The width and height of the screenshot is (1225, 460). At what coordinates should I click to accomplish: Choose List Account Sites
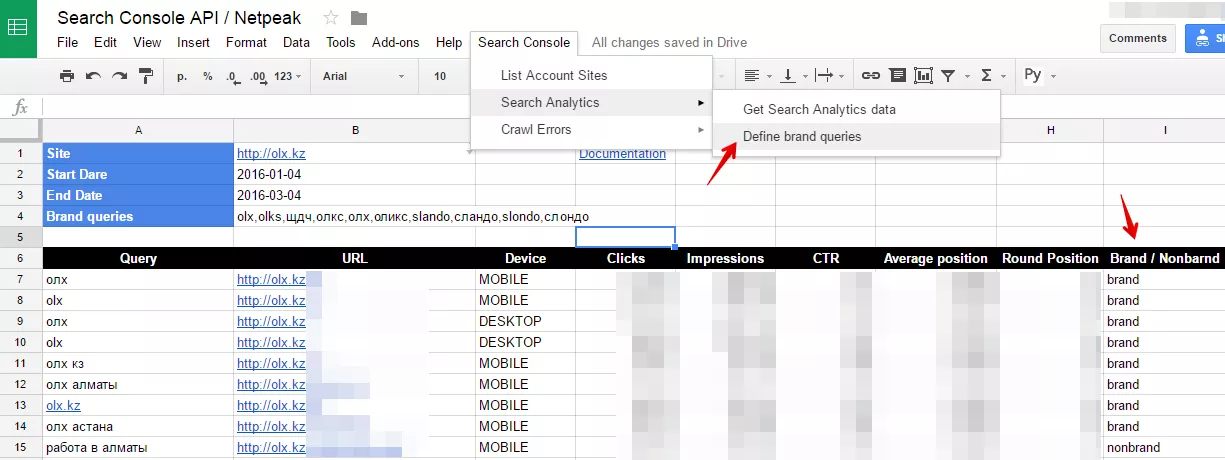tap(591, 75)
